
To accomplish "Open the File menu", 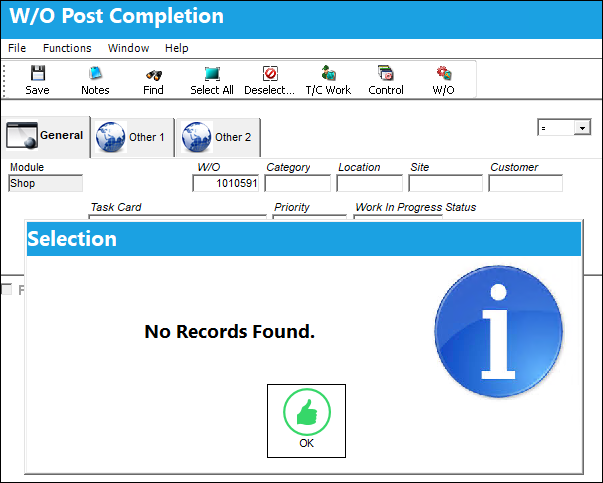I will click(17, 48).
